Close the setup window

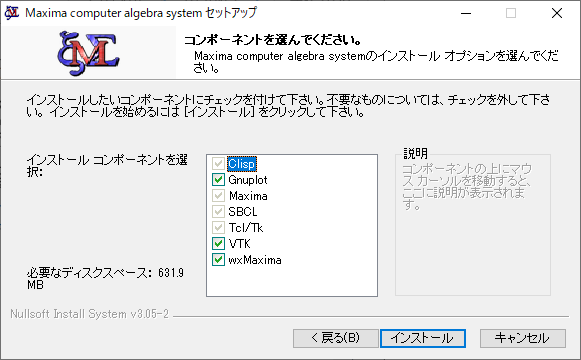coord(557,13)
